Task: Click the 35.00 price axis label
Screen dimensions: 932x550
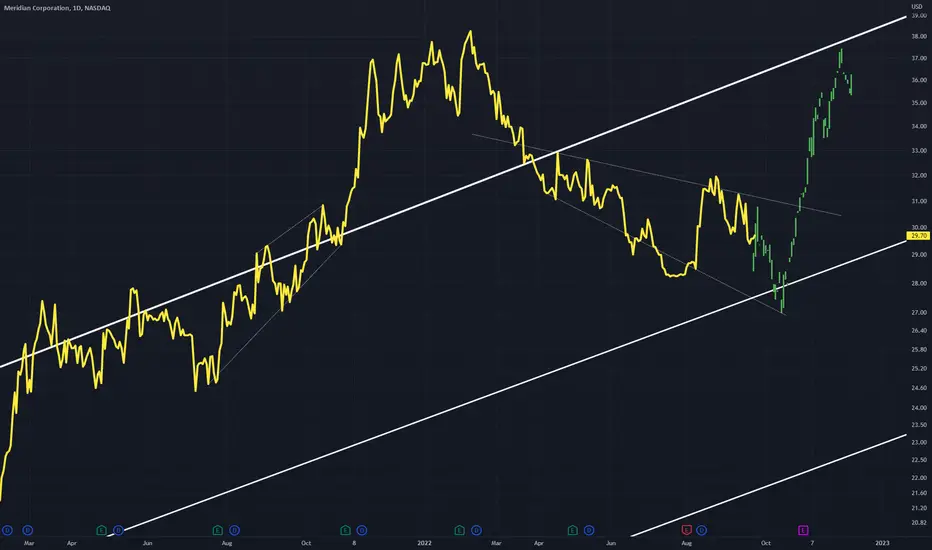Action: (x=919, y=103)
